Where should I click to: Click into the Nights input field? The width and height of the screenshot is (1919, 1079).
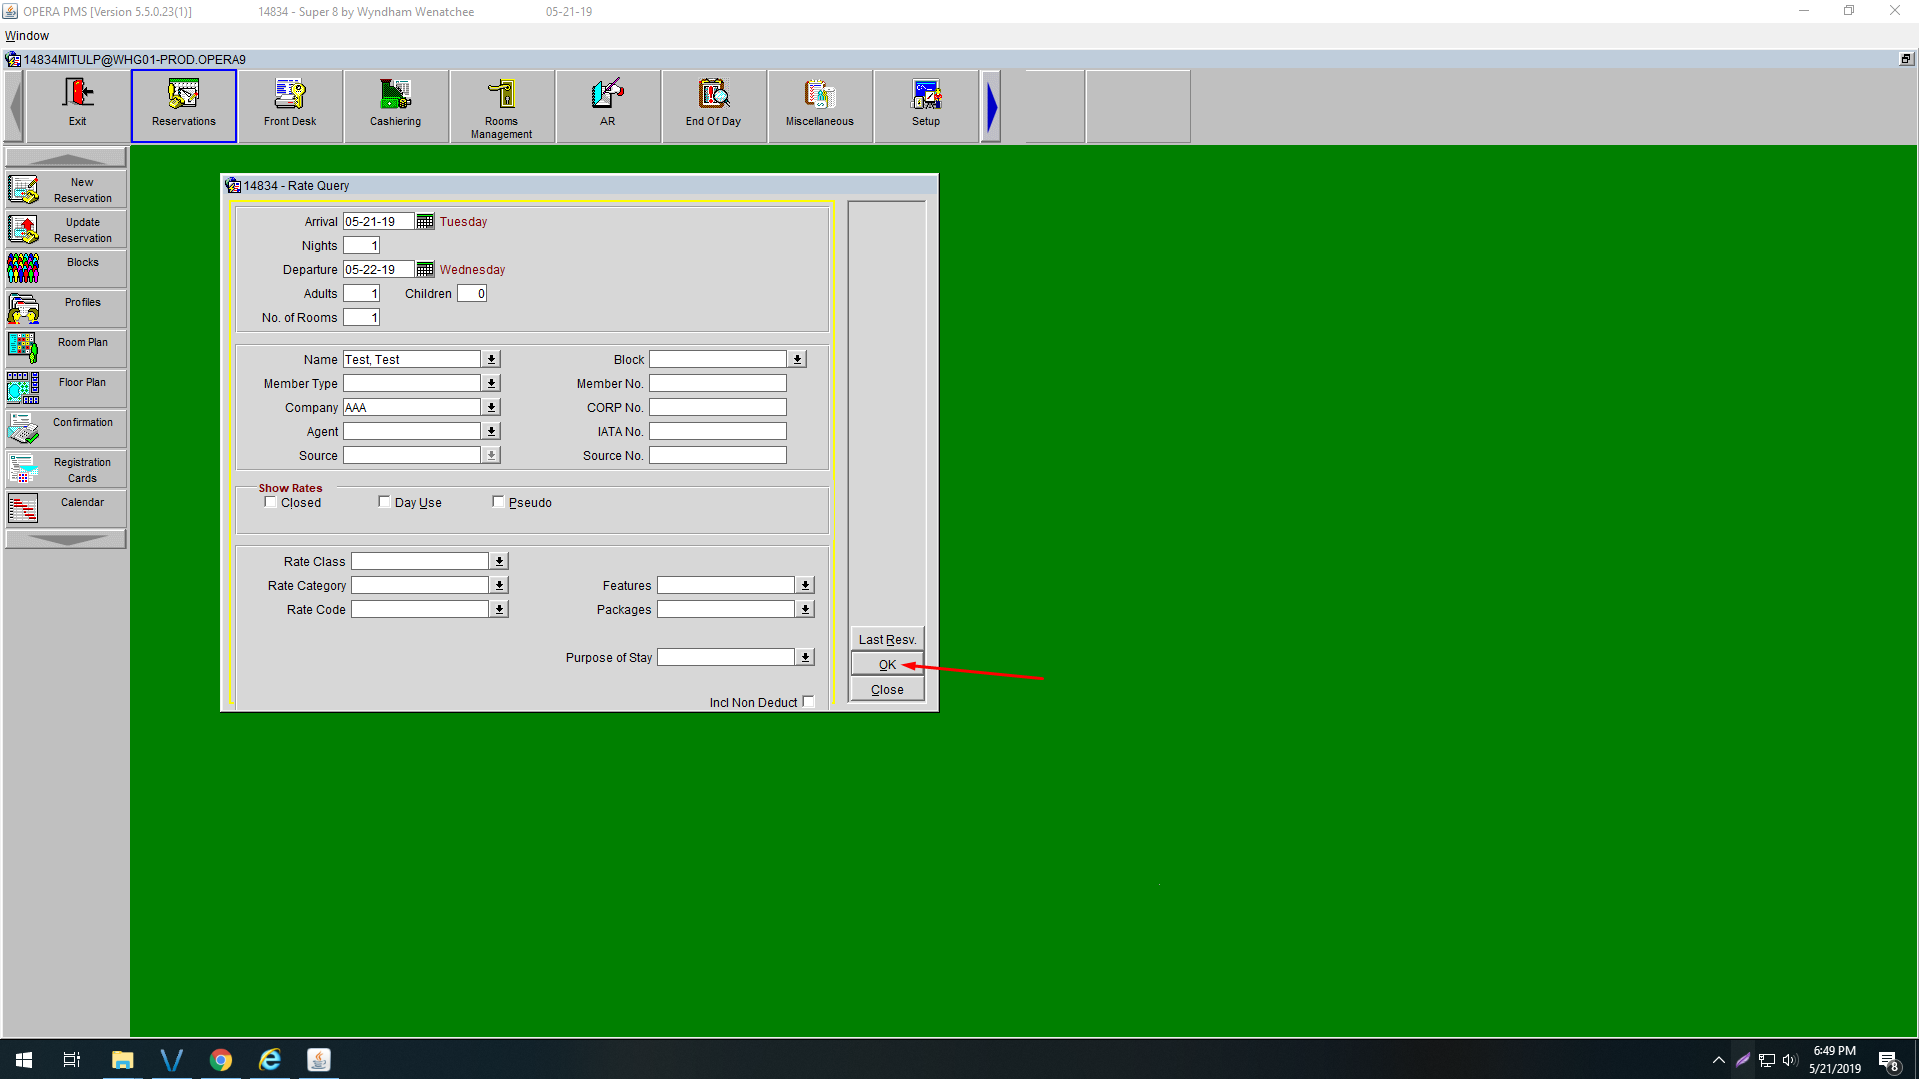coord(361,246)
